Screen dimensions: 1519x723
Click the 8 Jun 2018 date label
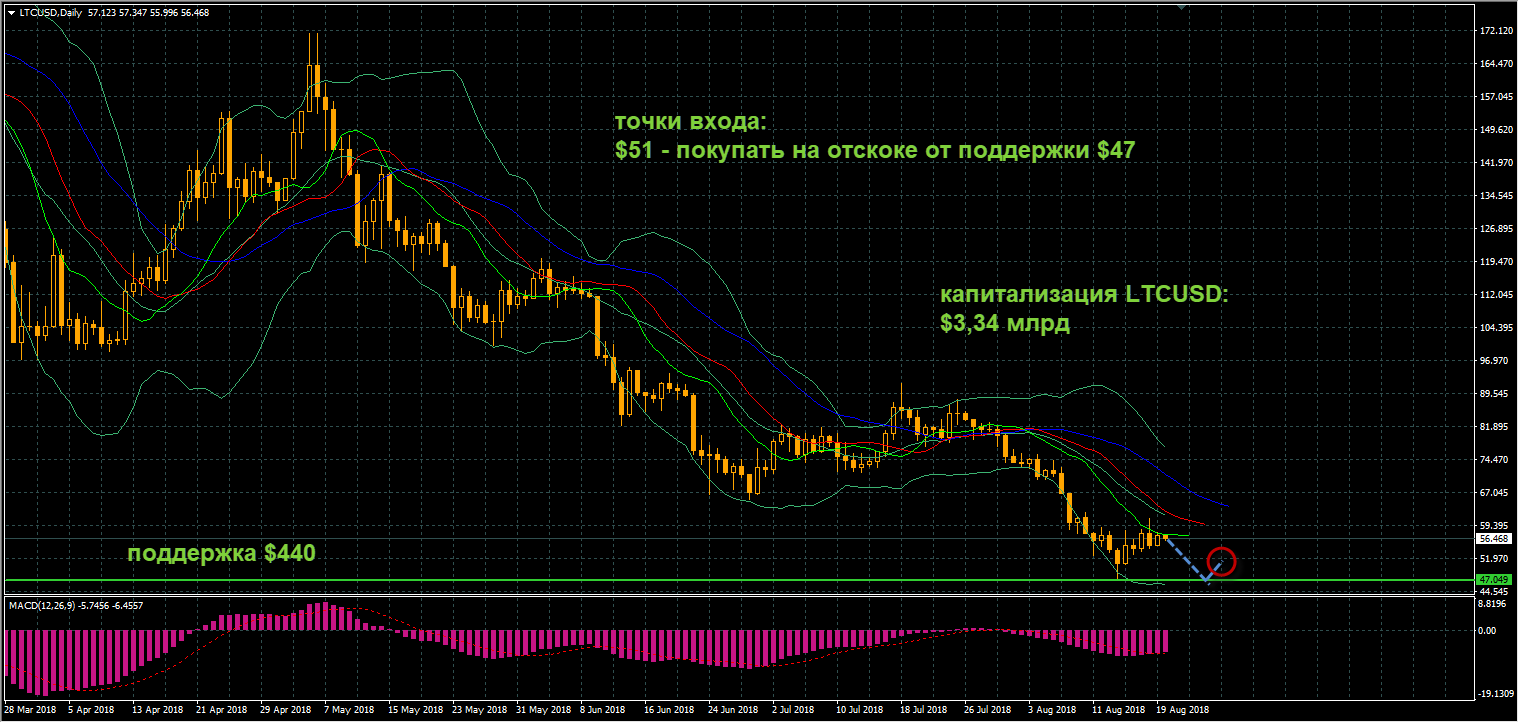pyautogui.click(x=602, y=710)
